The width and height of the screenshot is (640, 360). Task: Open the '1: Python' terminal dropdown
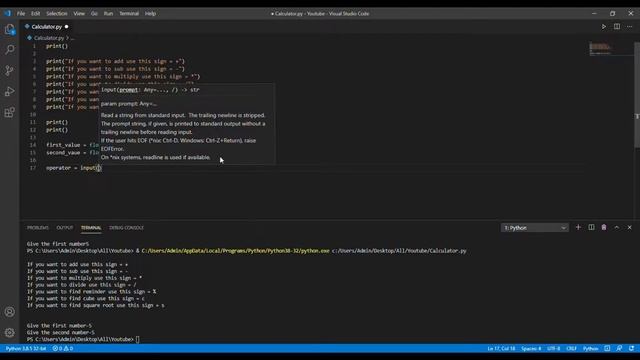pos(535,228)
